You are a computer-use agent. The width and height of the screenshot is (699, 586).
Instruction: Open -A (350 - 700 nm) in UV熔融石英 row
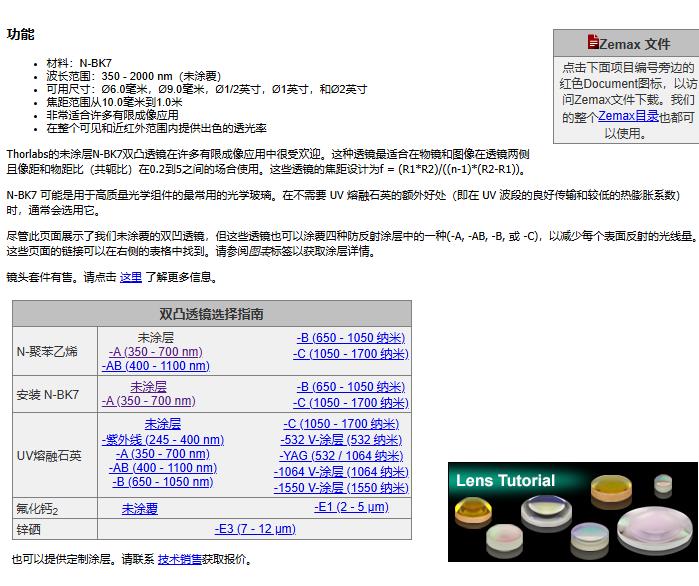(163, 454)
